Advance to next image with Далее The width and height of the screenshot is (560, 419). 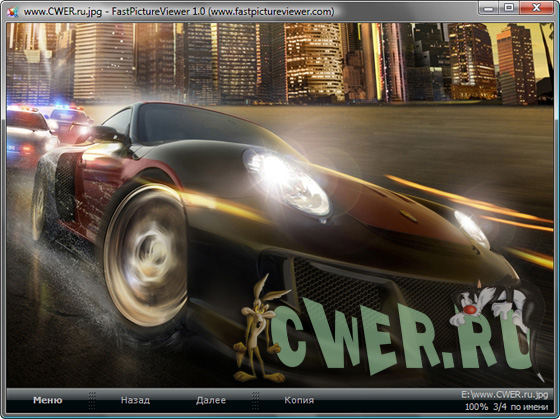(x=211, y=400)
